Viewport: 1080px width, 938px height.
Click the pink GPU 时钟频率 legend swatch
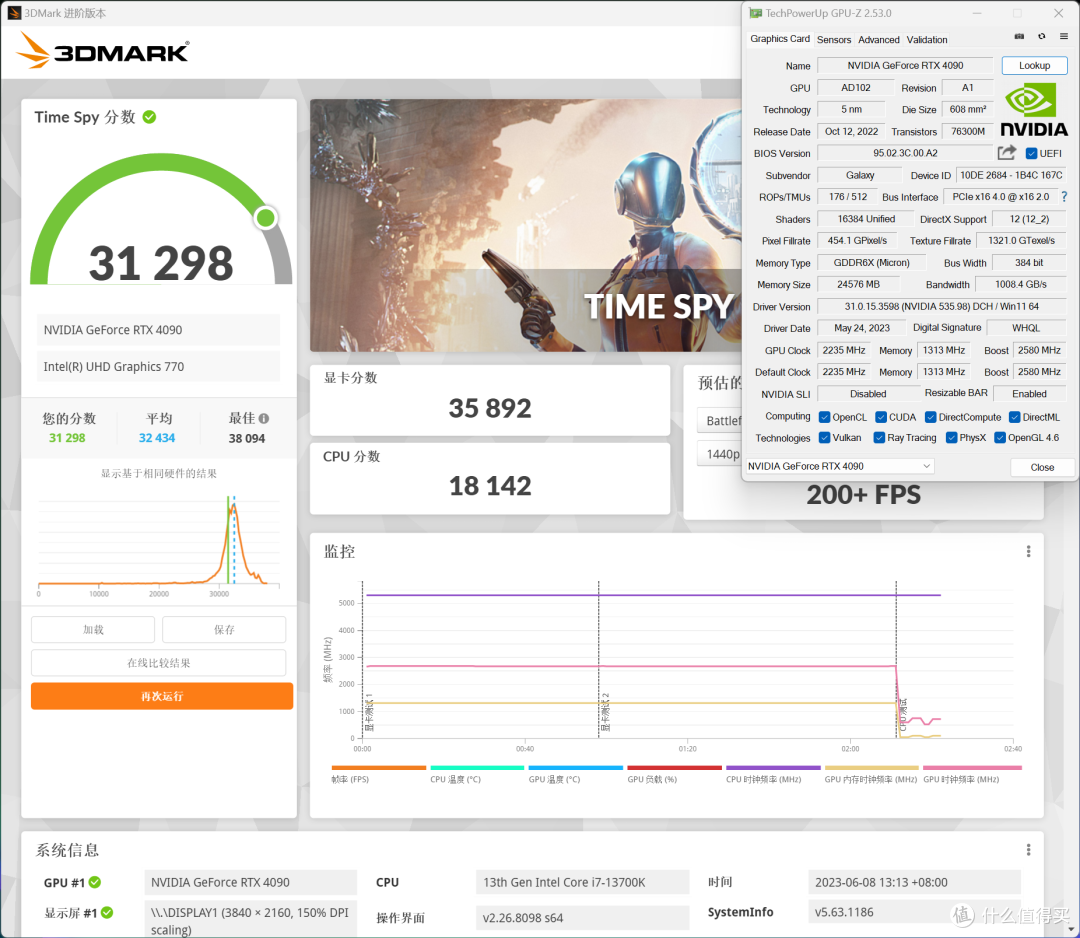973,767
